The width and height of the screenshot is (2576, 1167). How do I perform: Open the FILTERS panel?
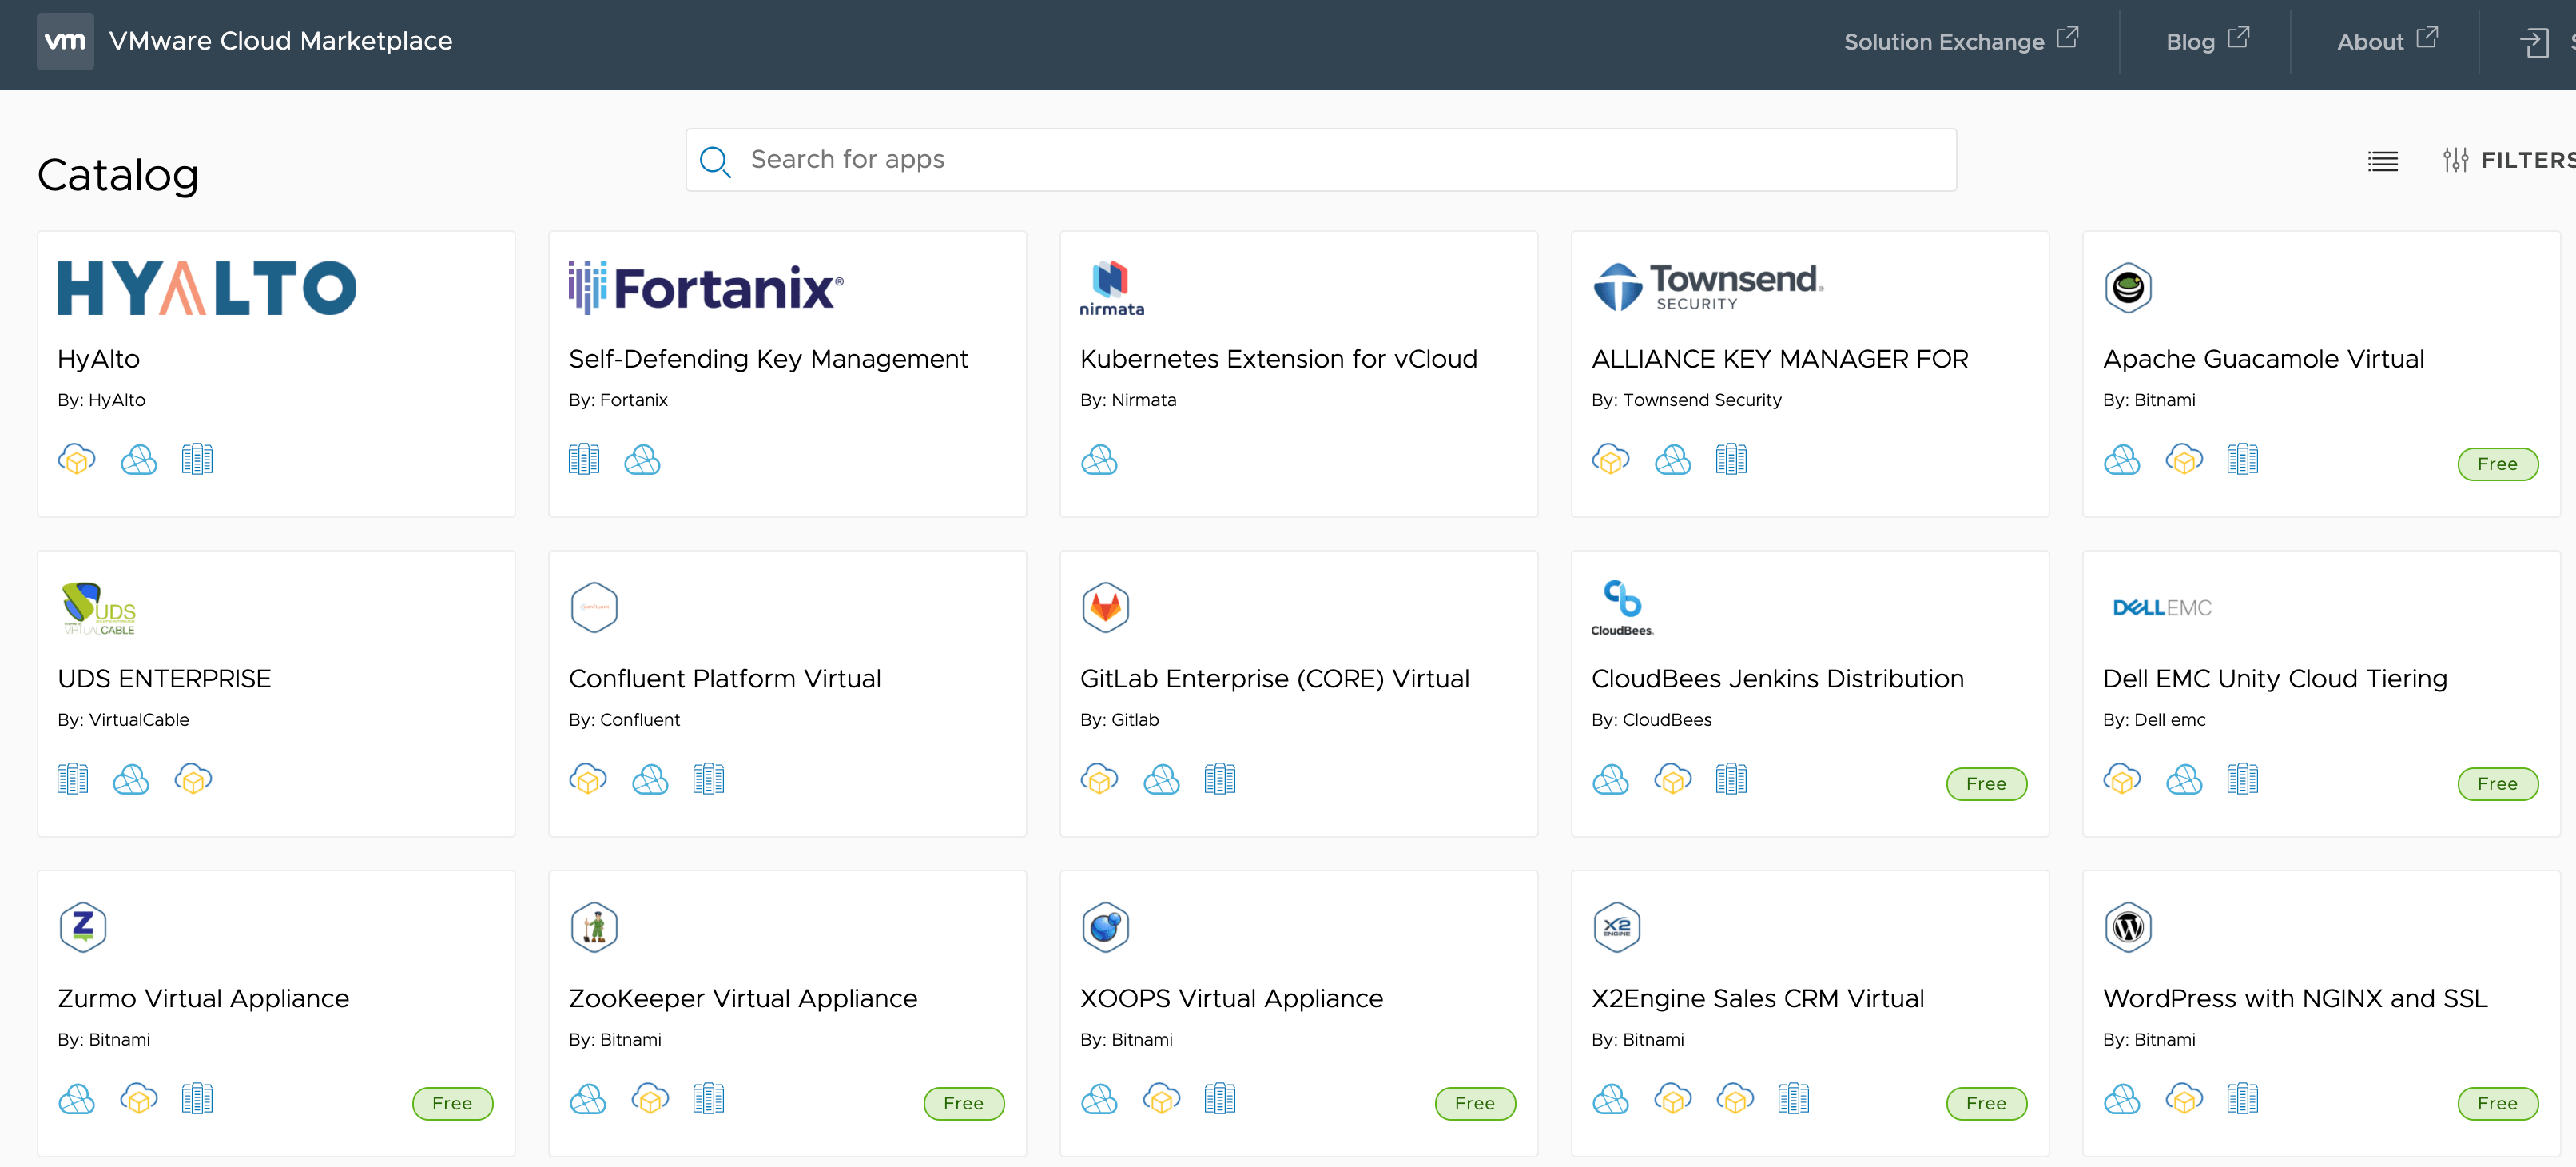(2508, 160)
